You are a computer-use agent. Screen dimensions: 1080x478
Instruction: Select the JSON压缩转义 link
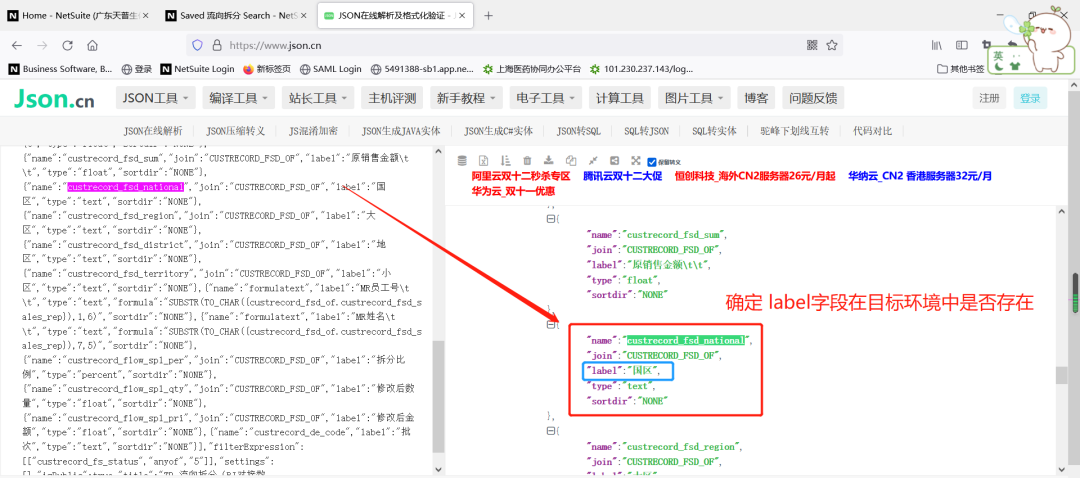236,131
